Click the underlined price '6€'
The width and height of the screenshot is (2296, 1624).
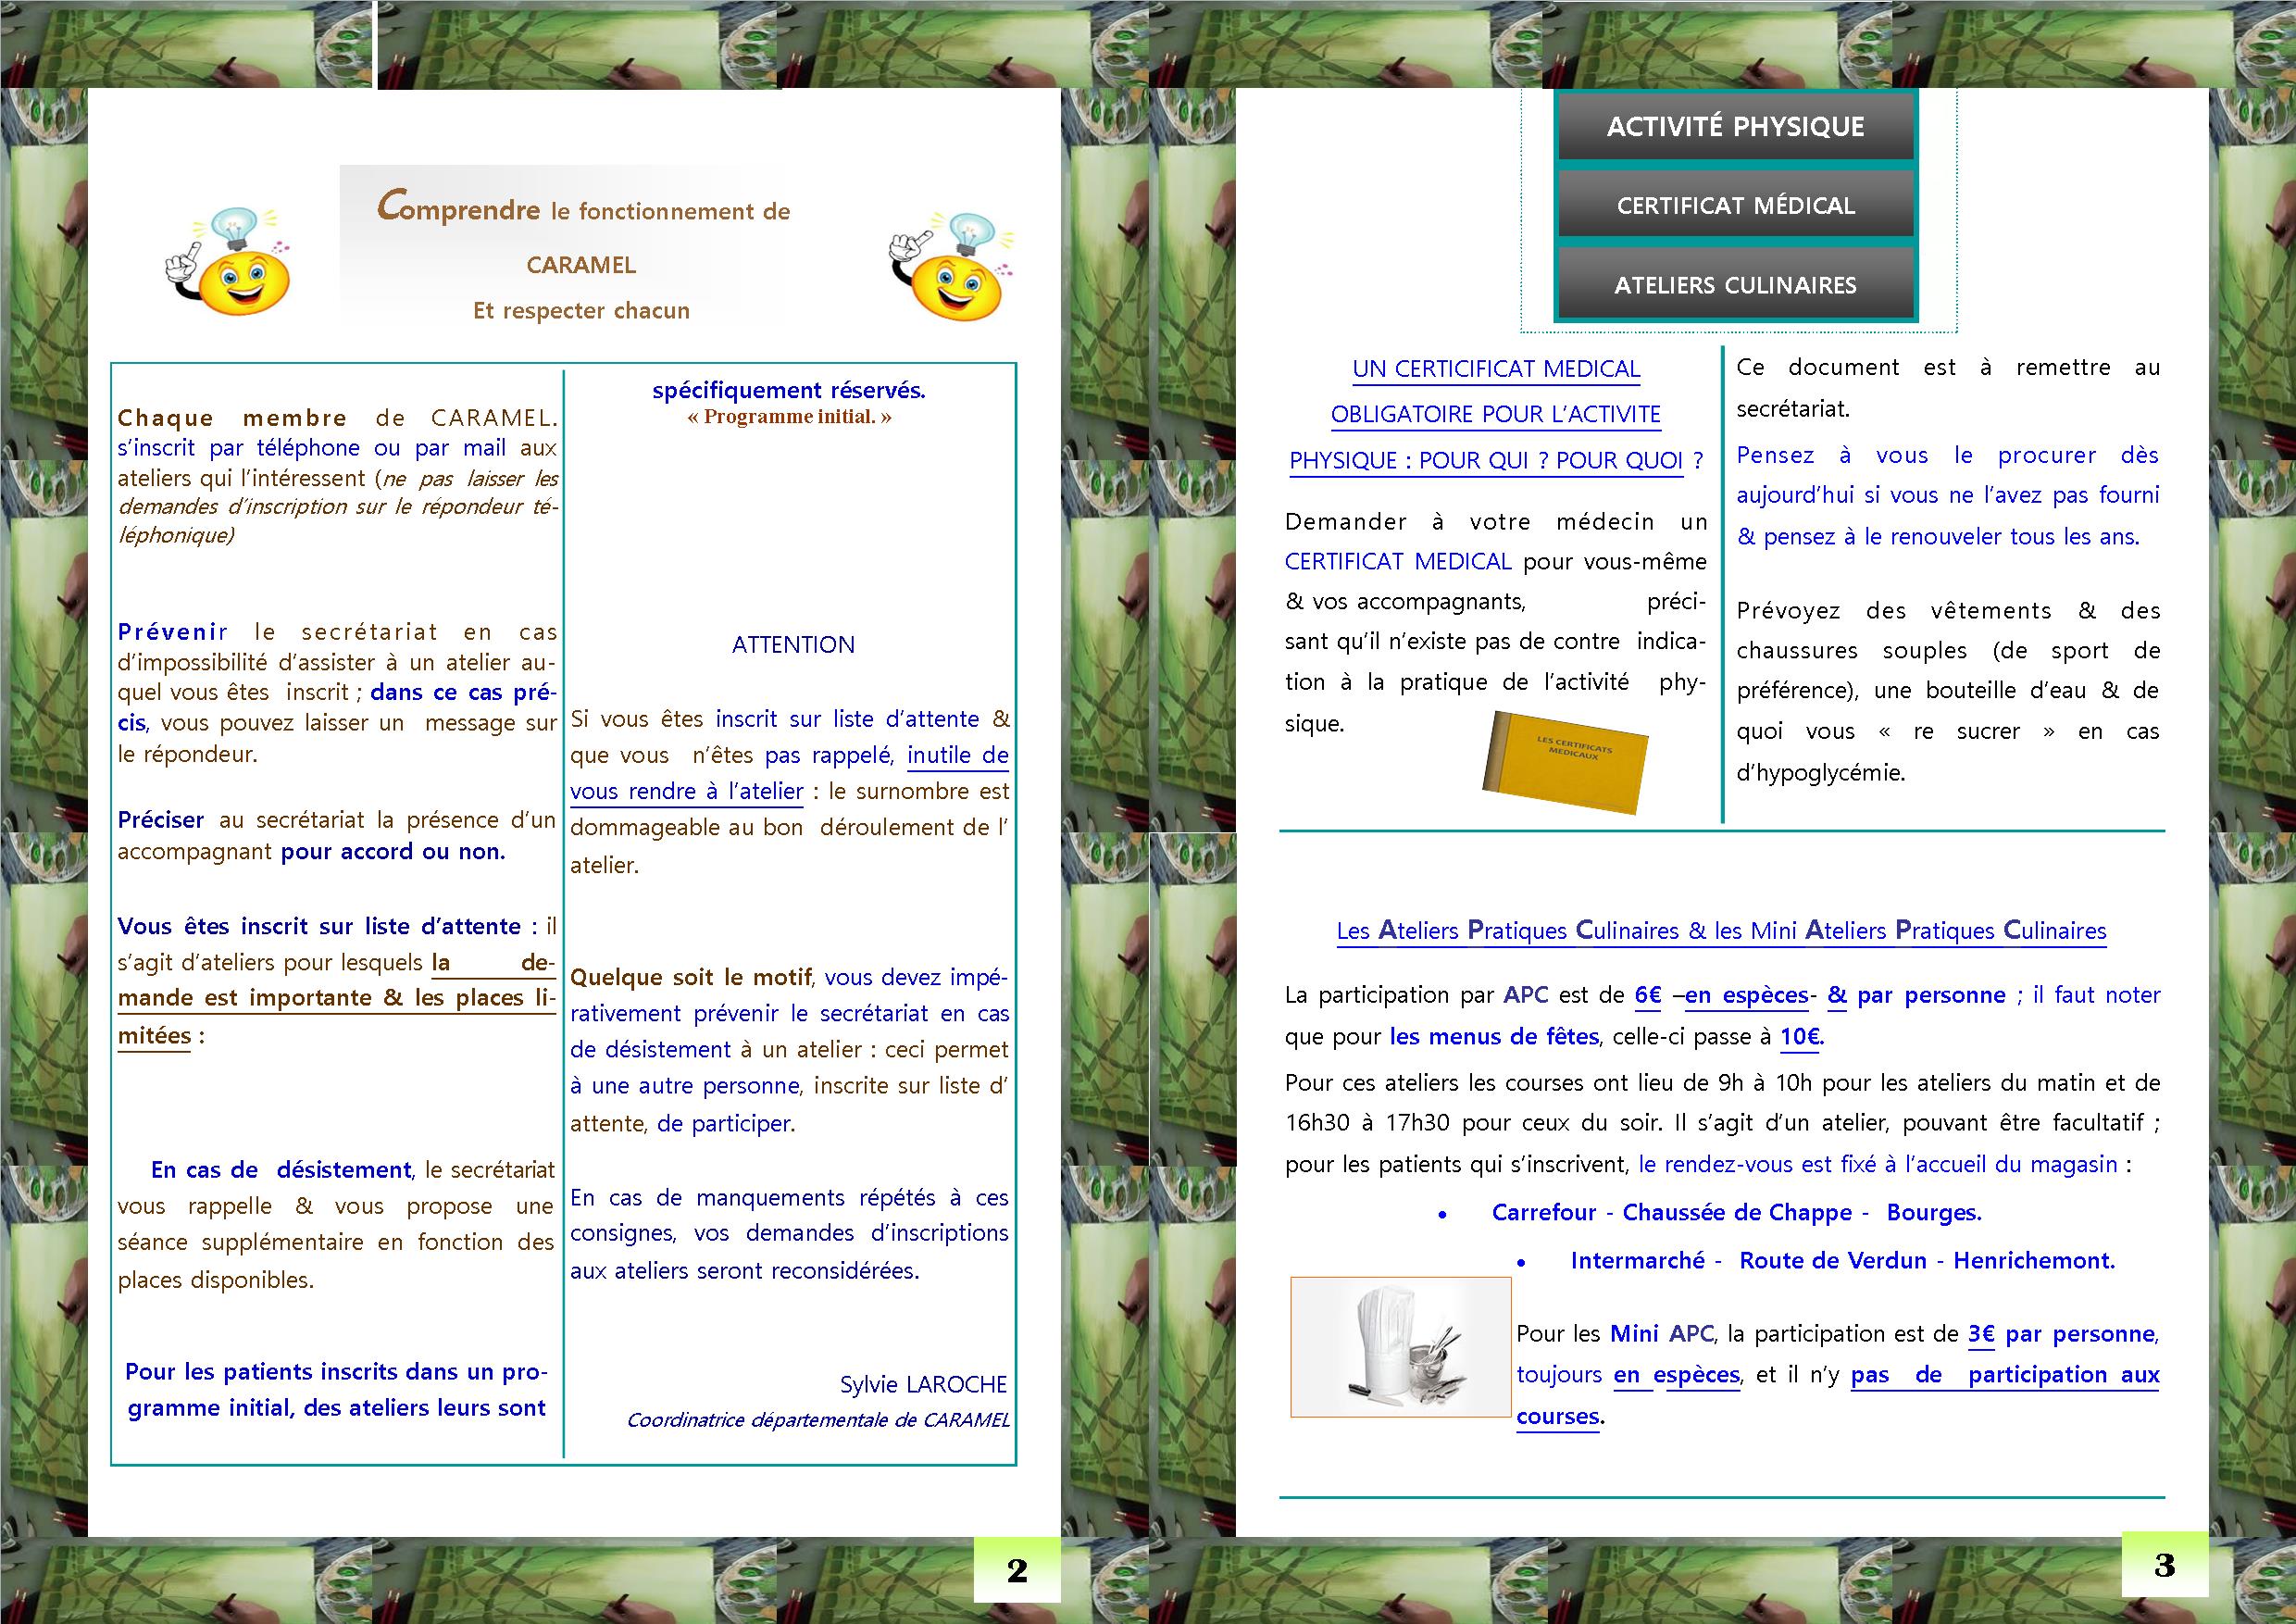(1648, 995)
